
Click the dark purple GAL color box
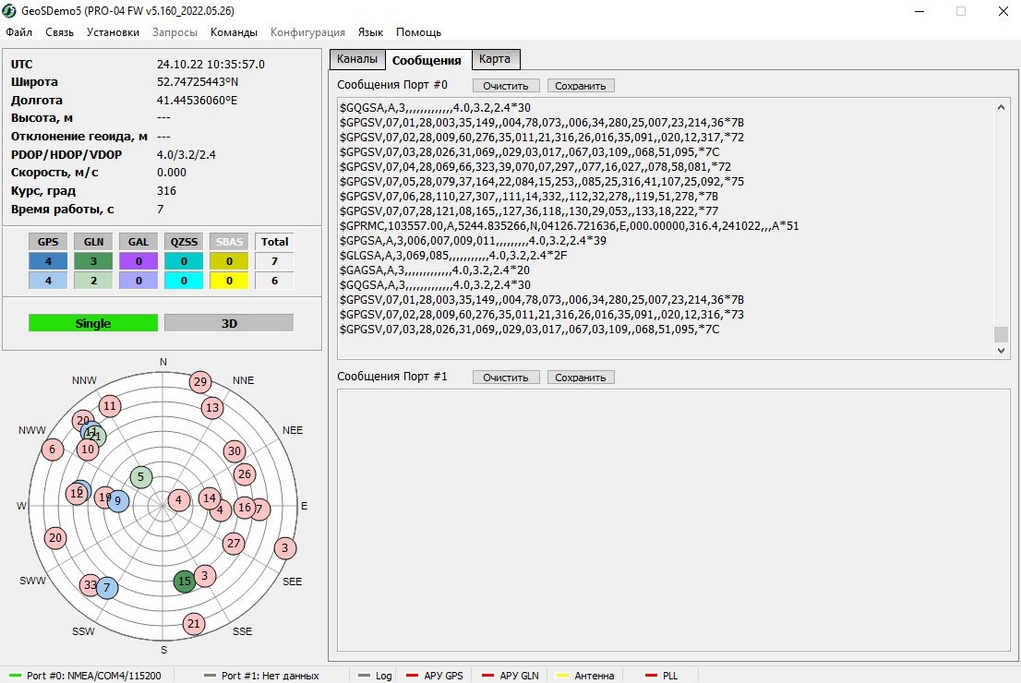click(139, 261)
